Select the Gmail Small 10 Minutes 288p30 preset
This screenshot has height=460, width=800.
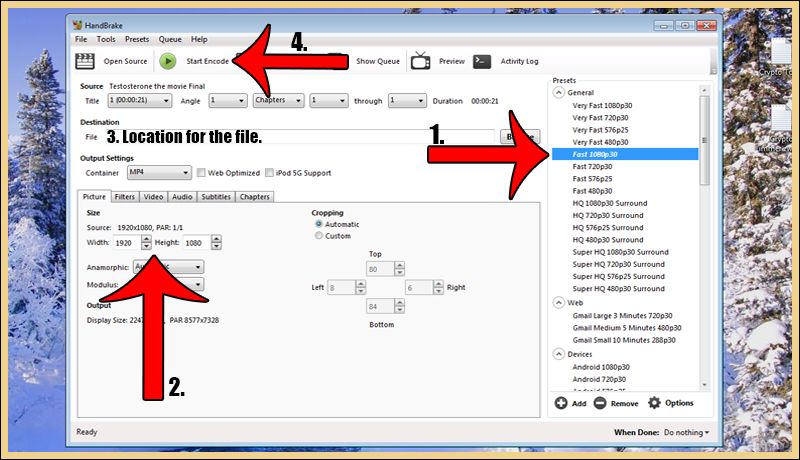(x=624, y=340)
